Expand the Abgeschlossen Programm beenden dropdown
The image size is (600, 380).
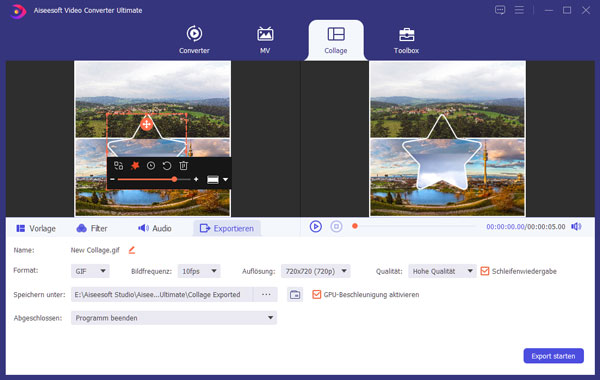pos(174,318)
